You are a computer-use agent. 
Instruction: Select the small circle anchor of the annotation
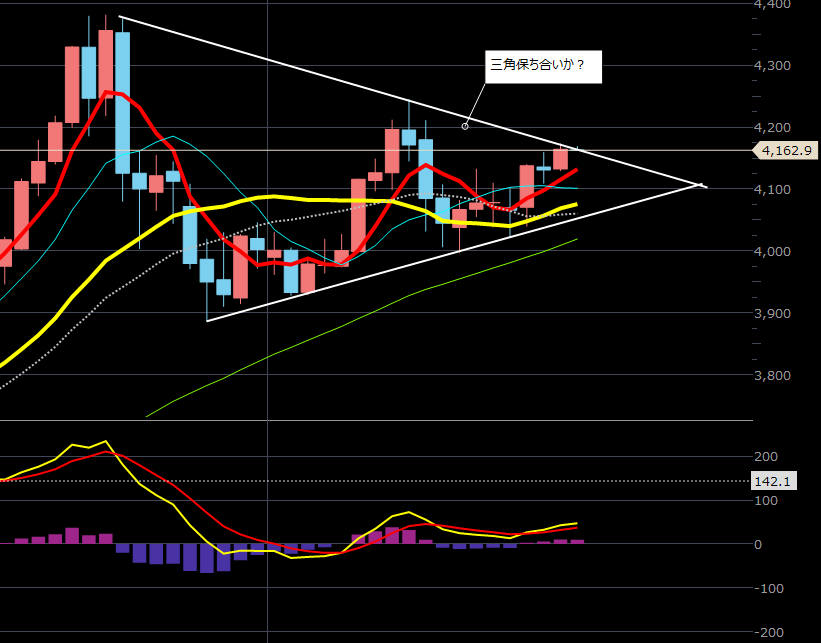(465, 126)
